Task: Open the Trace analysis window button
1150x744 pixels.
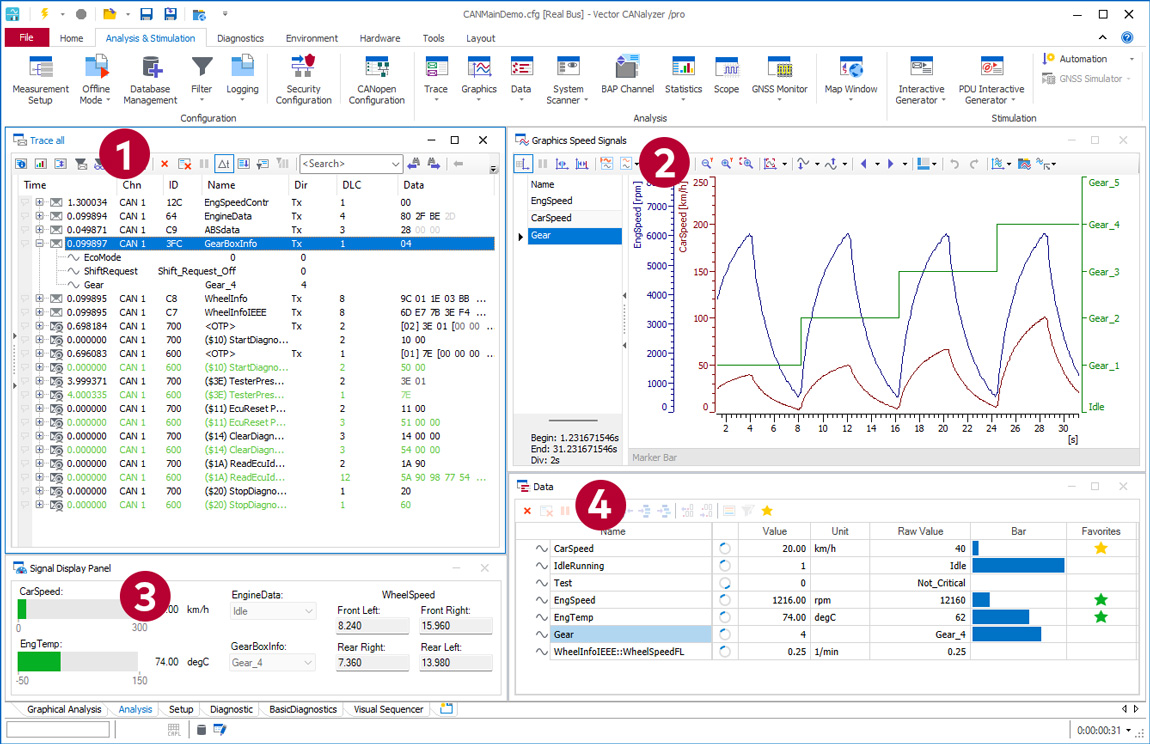Action: point(436,79)
